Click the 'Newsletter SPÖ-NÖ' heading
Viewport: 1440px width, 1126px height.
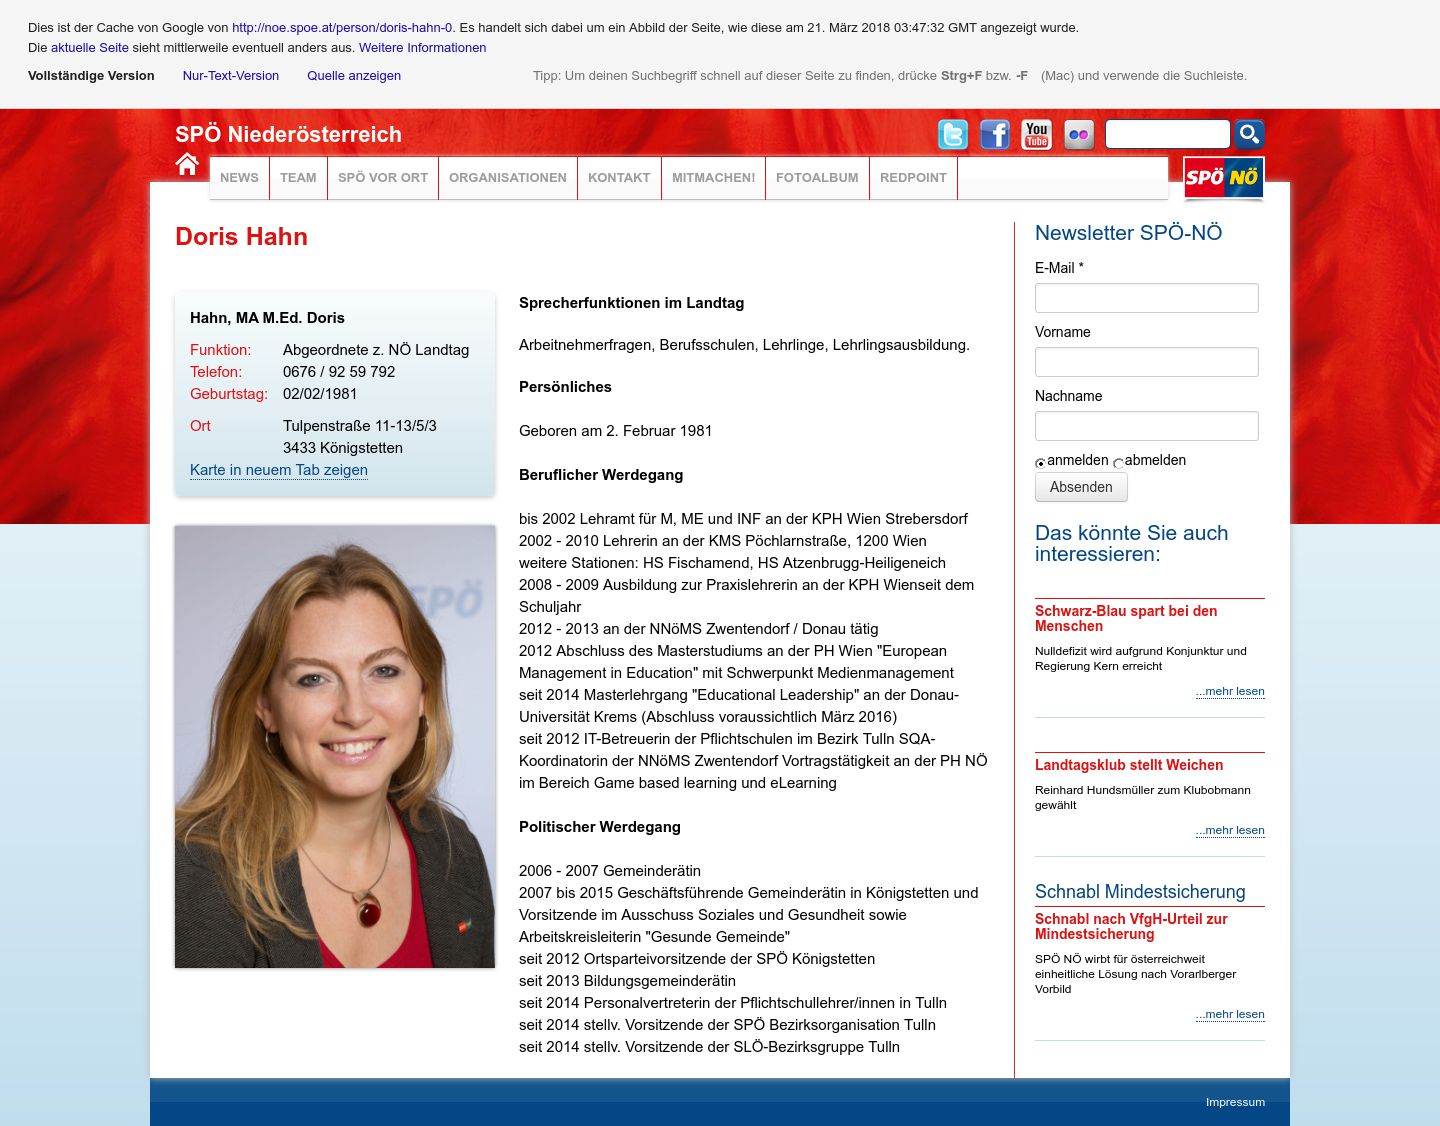(1128, 233)
